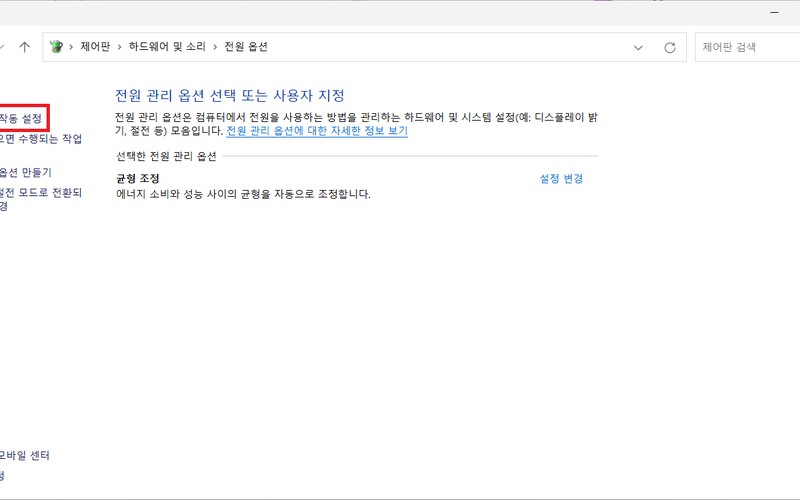Open sidebar link ending 모바일 센터
Viewport: 800px width, 500px height.
(24, 455)
